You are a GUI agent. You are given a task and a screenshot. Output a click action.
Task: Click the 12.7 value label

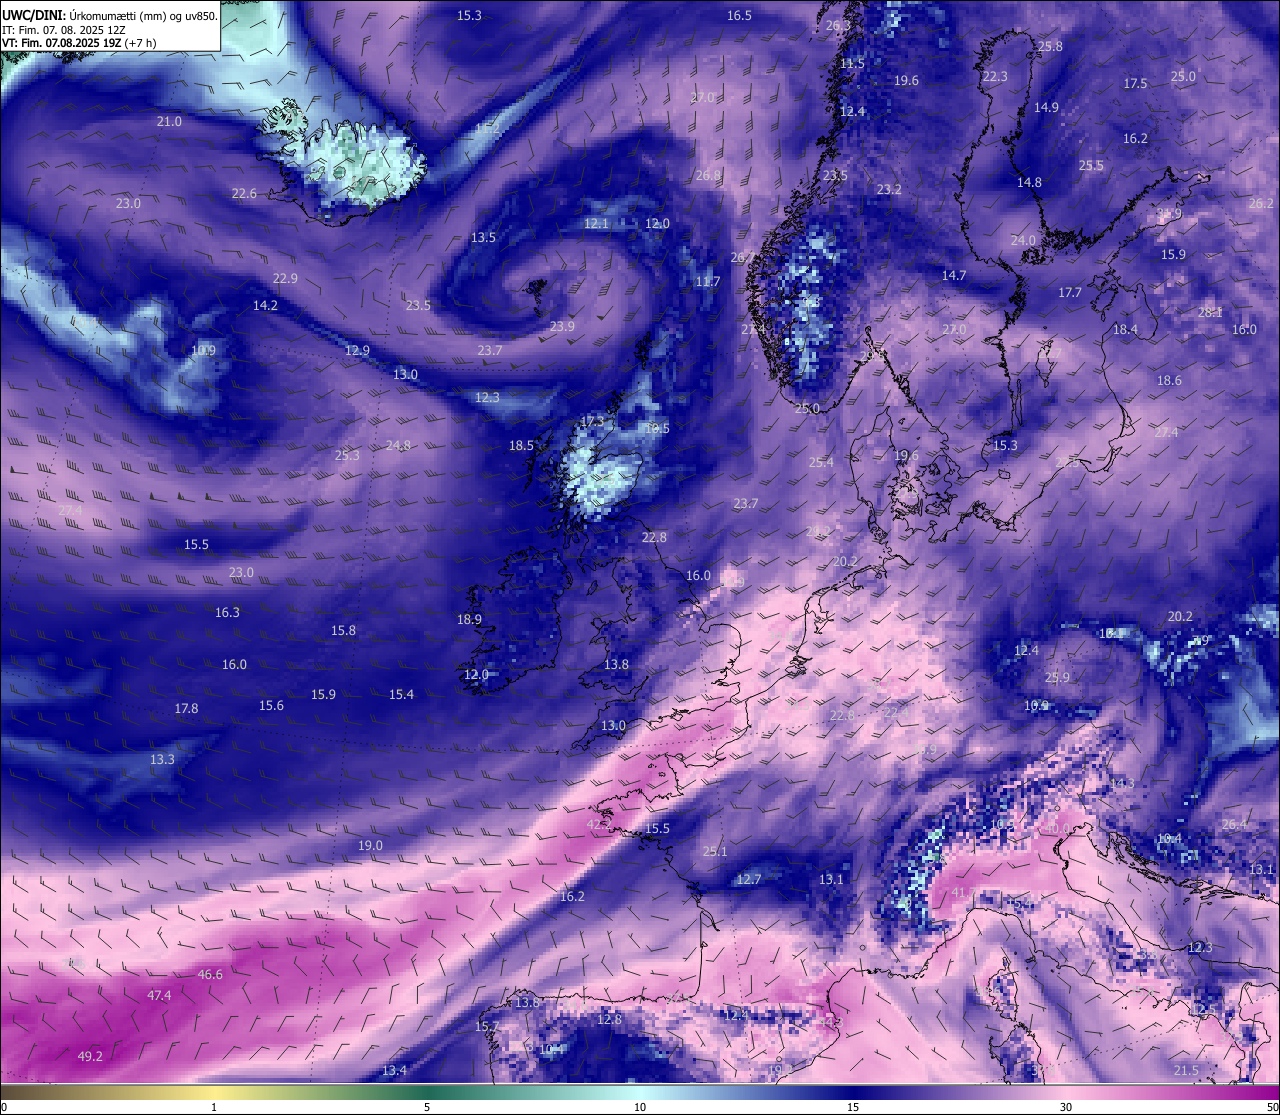click(749, 879)
